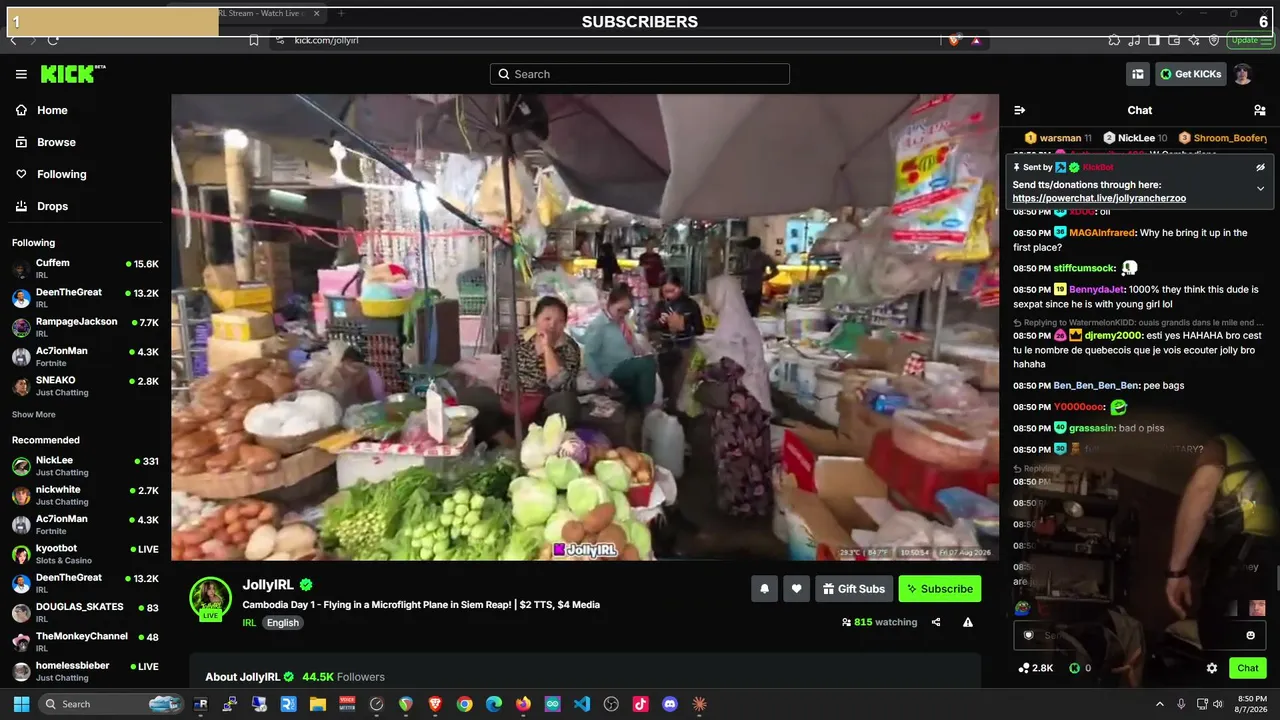Click the live stream video player

coord(585,327)
